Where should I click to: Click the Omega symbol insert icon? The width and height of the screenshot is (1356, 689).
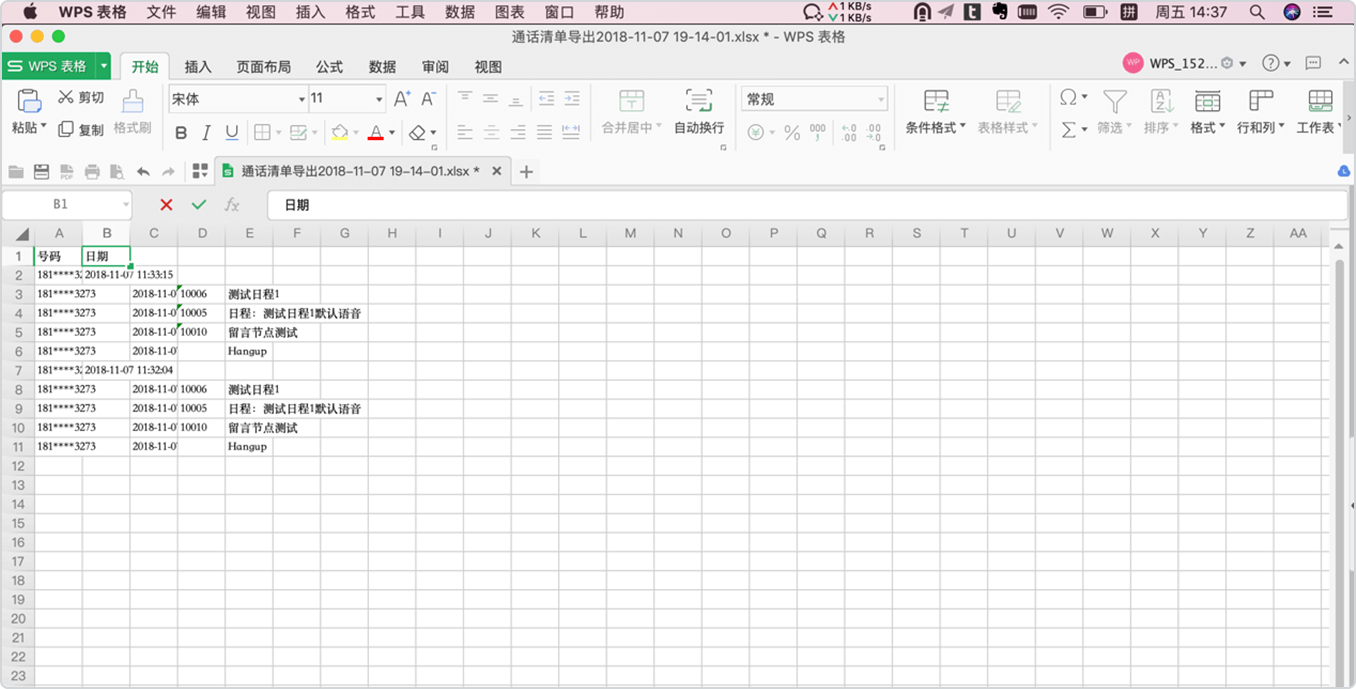(1068, 97)
